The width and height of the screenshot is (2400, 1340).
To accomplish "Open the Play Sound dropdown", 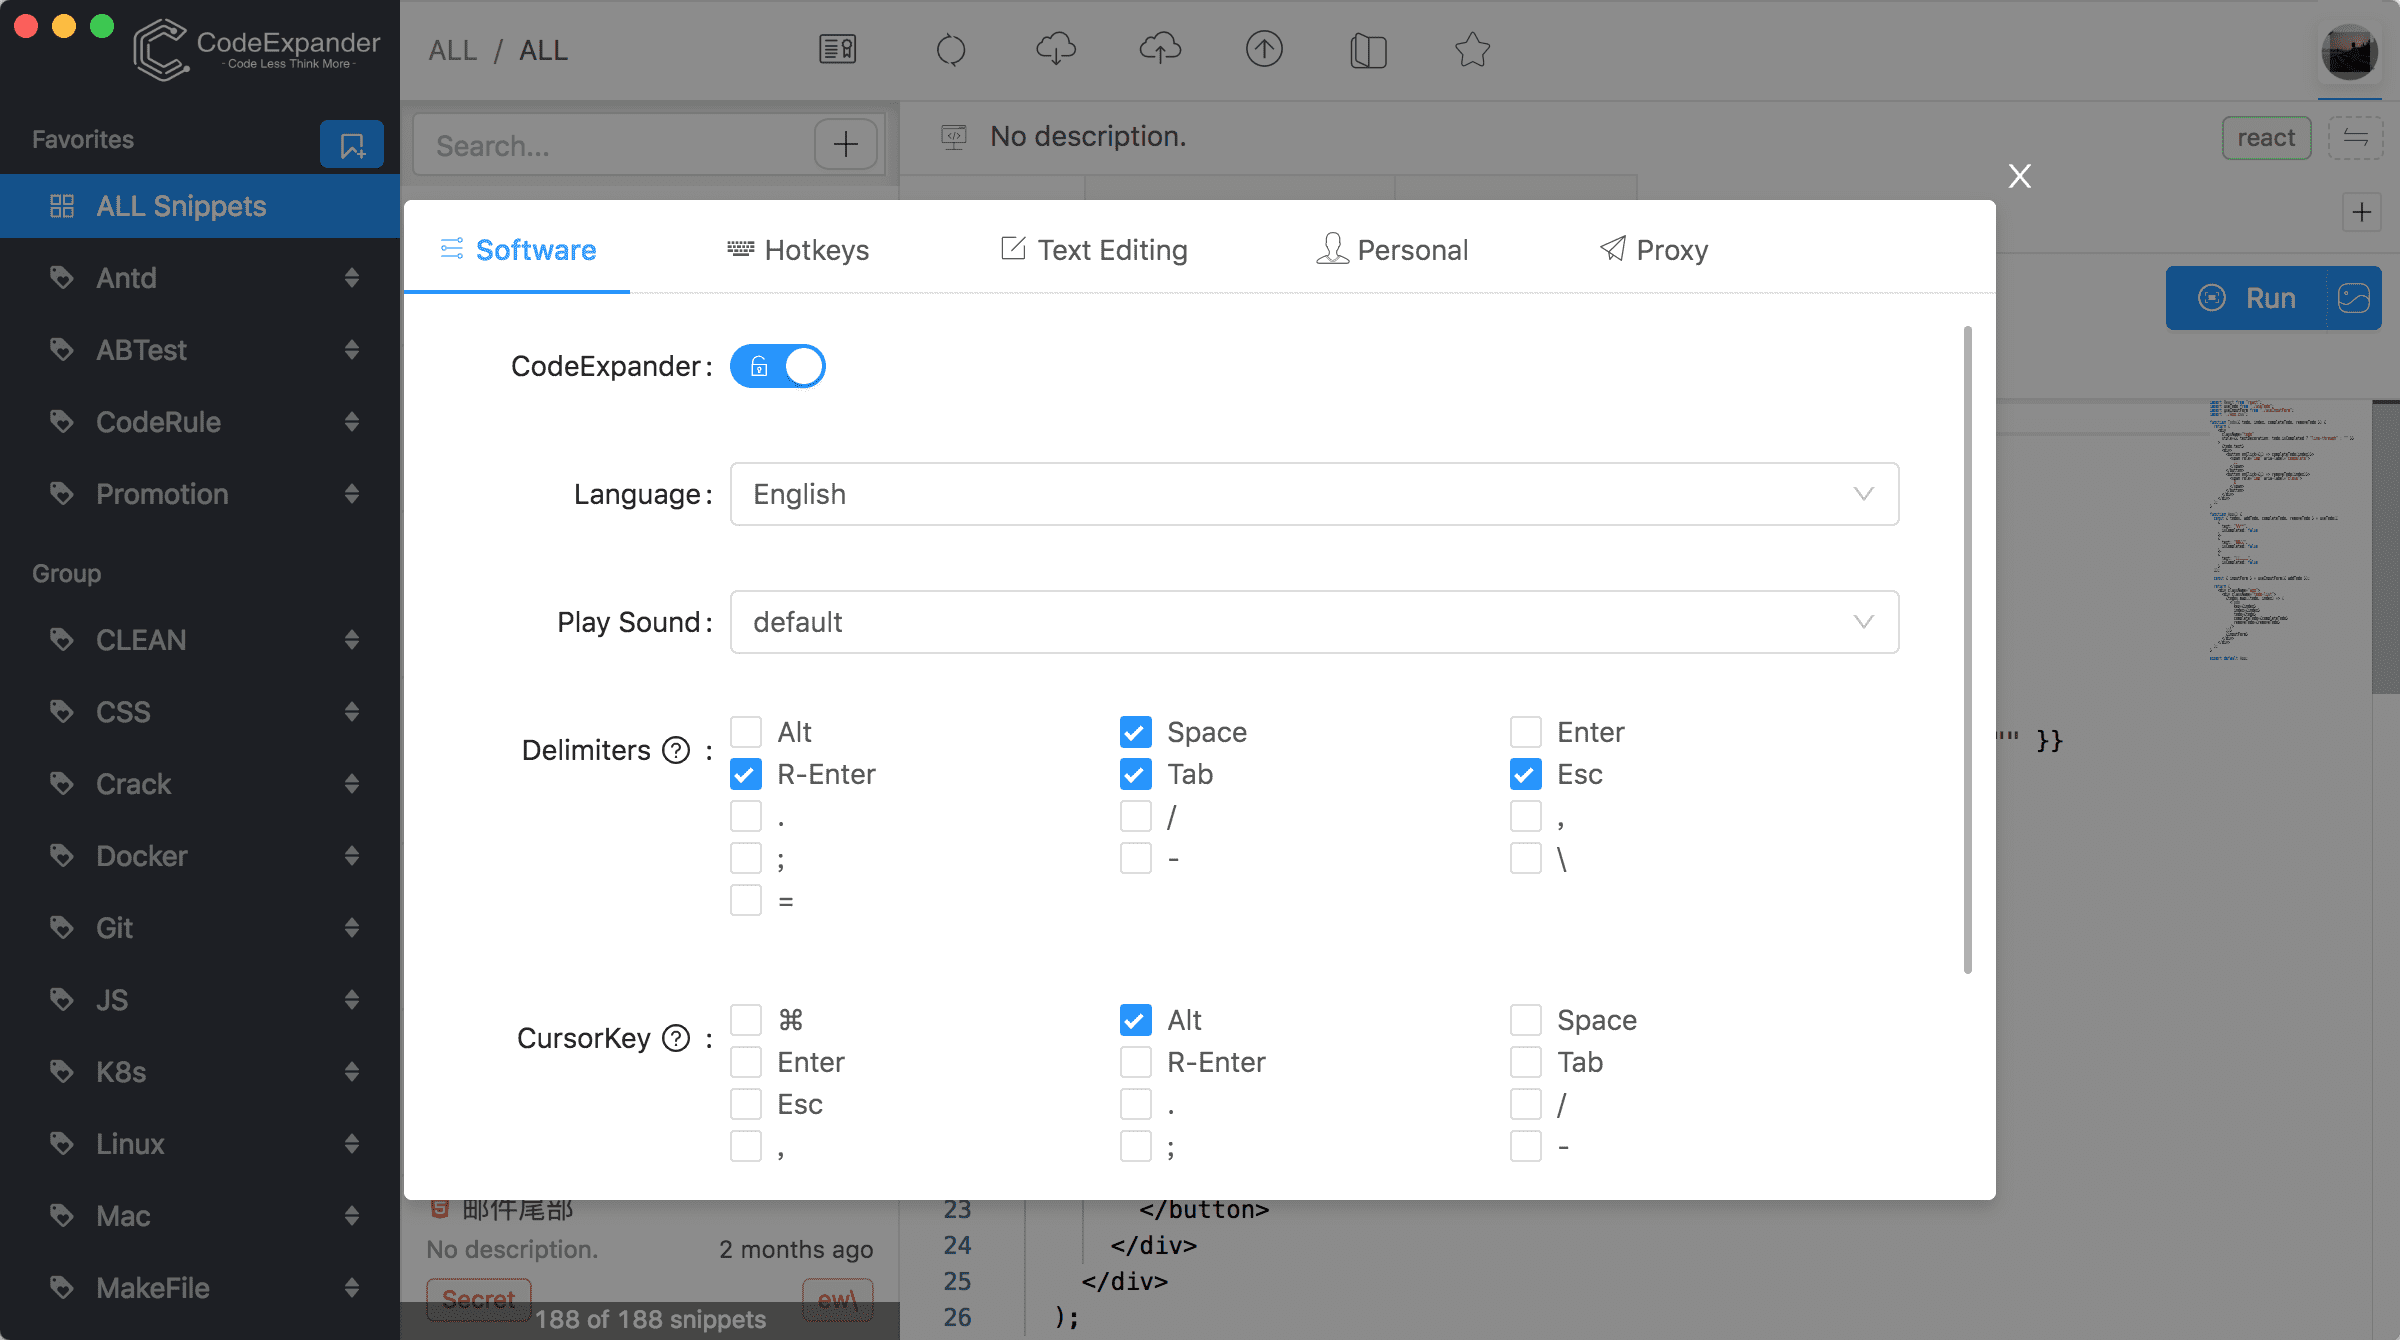I will point(1314,622).
